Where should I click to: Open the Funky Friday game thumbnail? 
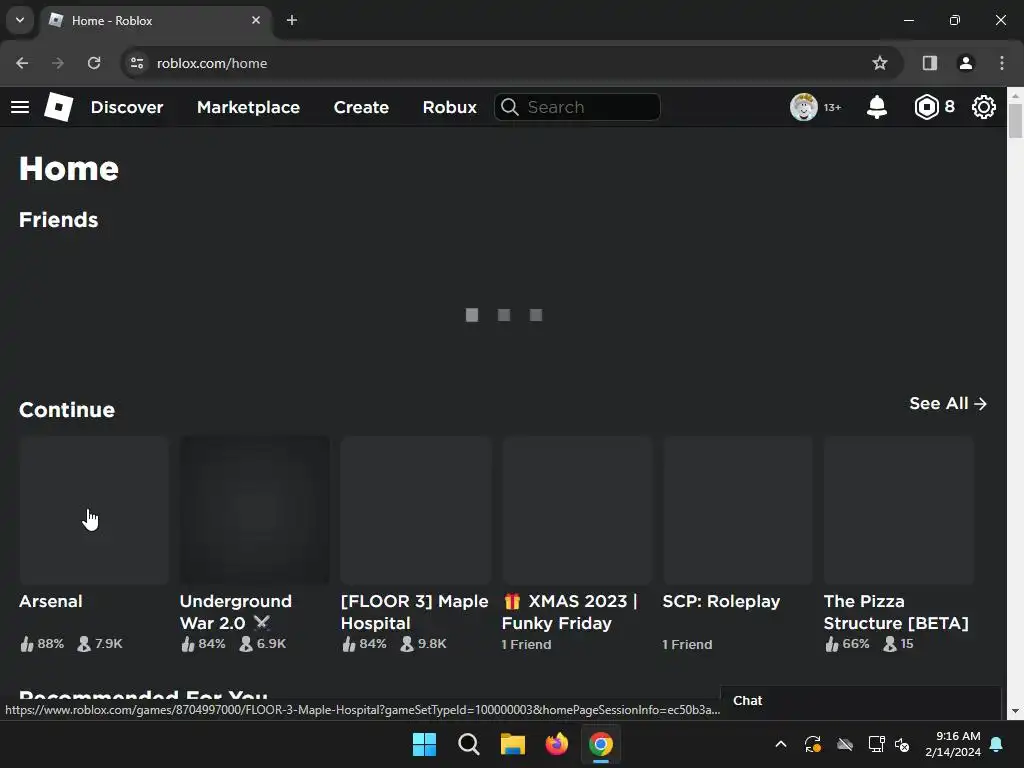click(577, 510)
